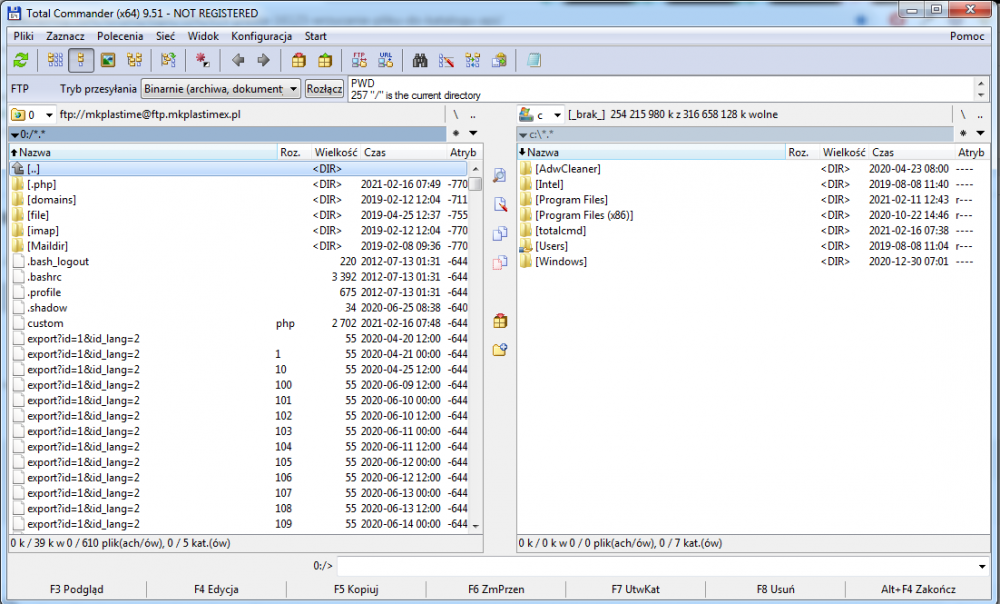Open left panel favorites asterisk button
This screenshot has height=604, width=1000.
pos(455,133)
